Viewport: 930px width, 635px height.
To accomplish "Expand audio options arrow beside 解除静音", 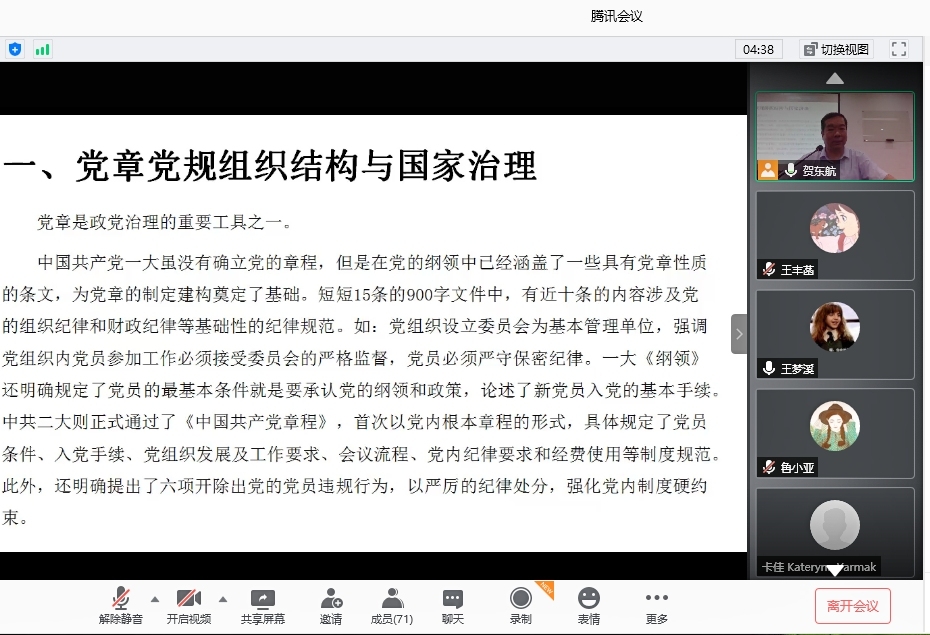I will 154,599.
